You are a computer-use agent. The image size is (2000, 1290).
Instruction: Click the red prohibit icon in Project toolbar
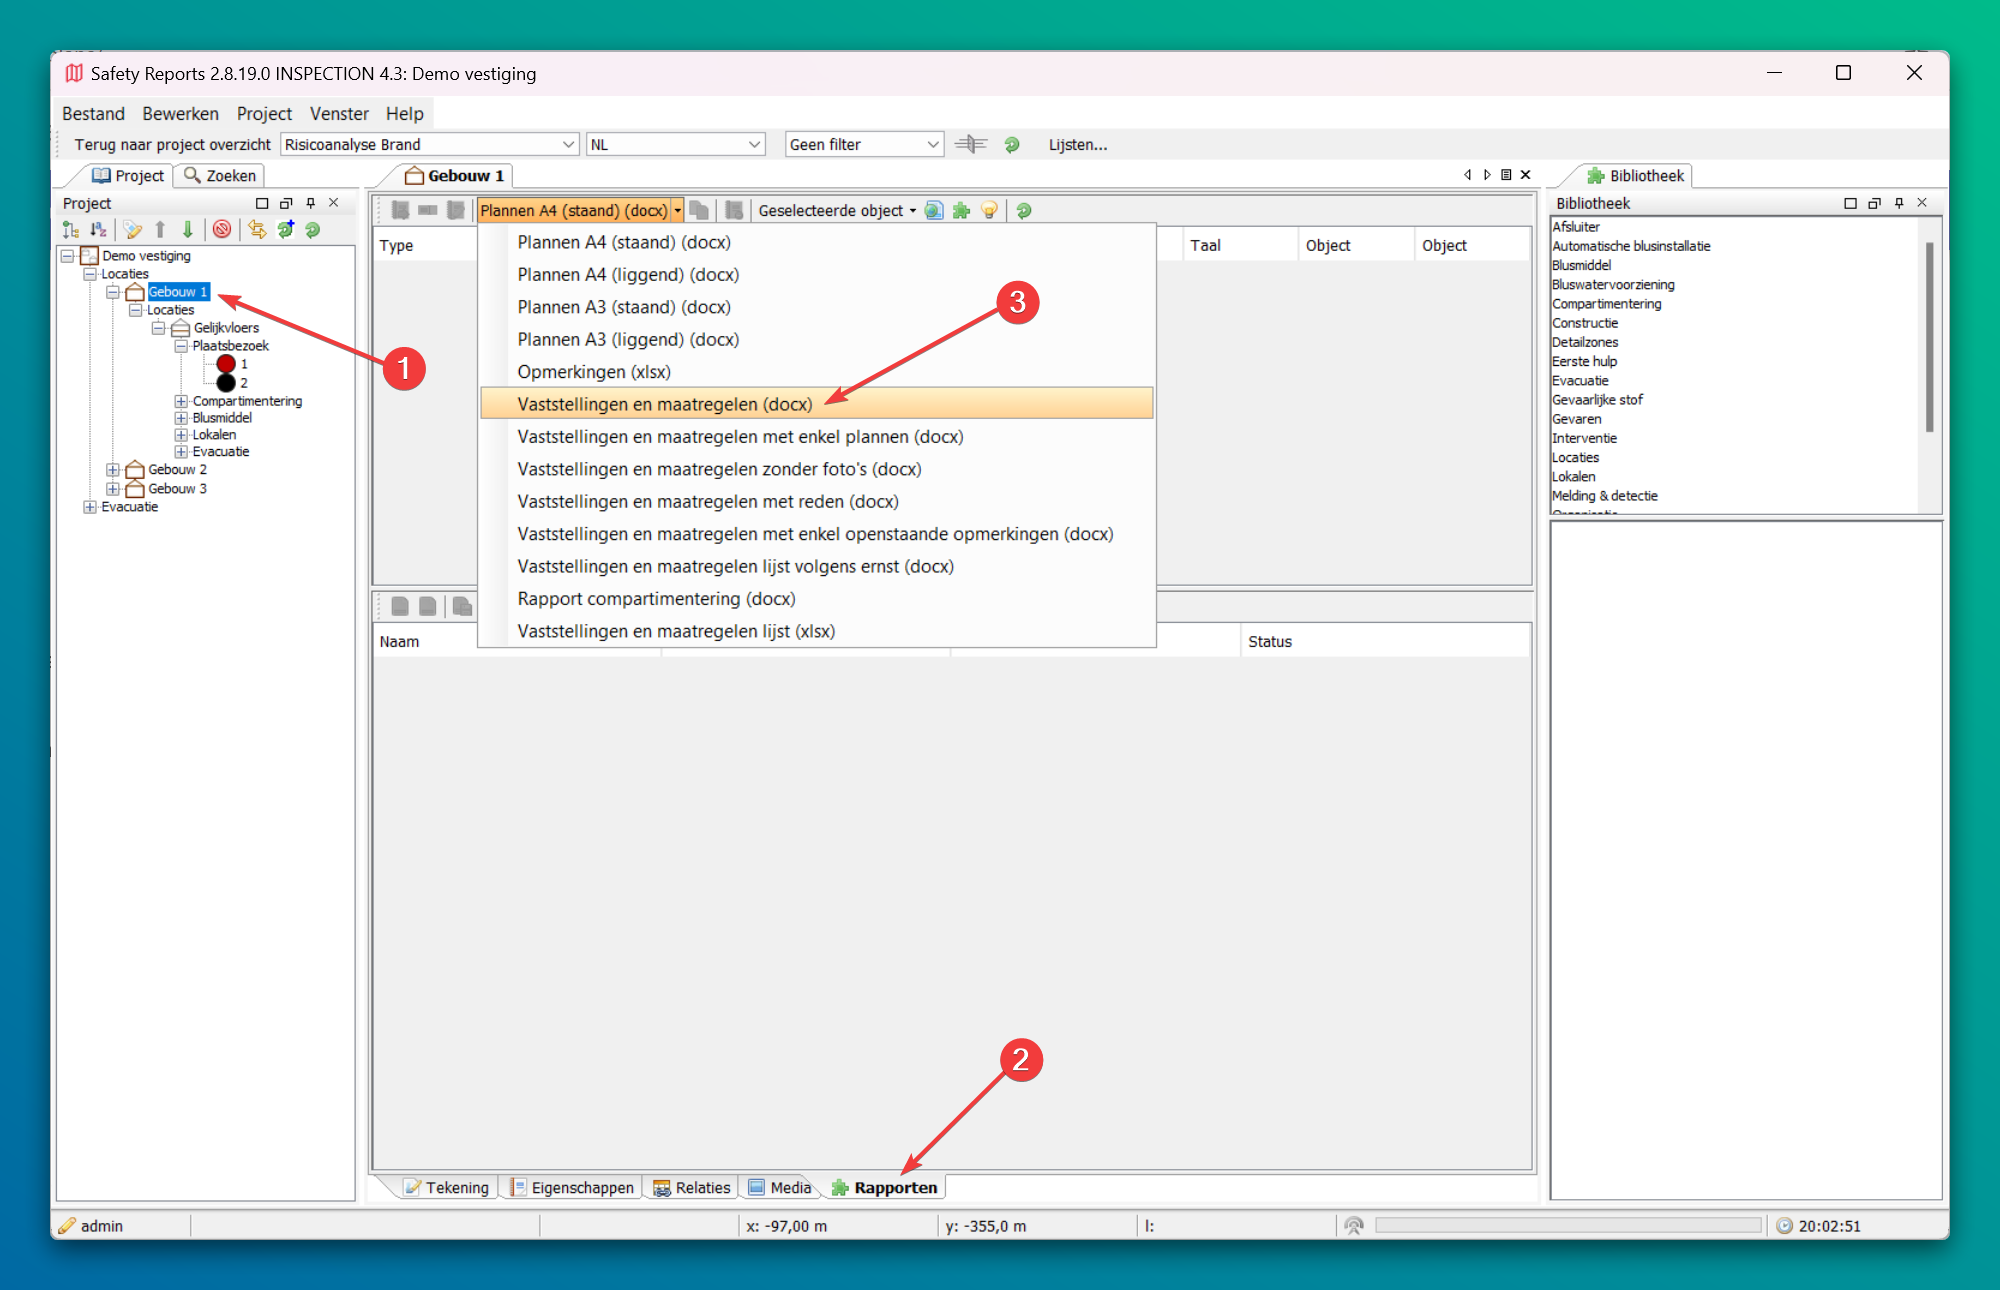tap(222, 230)
